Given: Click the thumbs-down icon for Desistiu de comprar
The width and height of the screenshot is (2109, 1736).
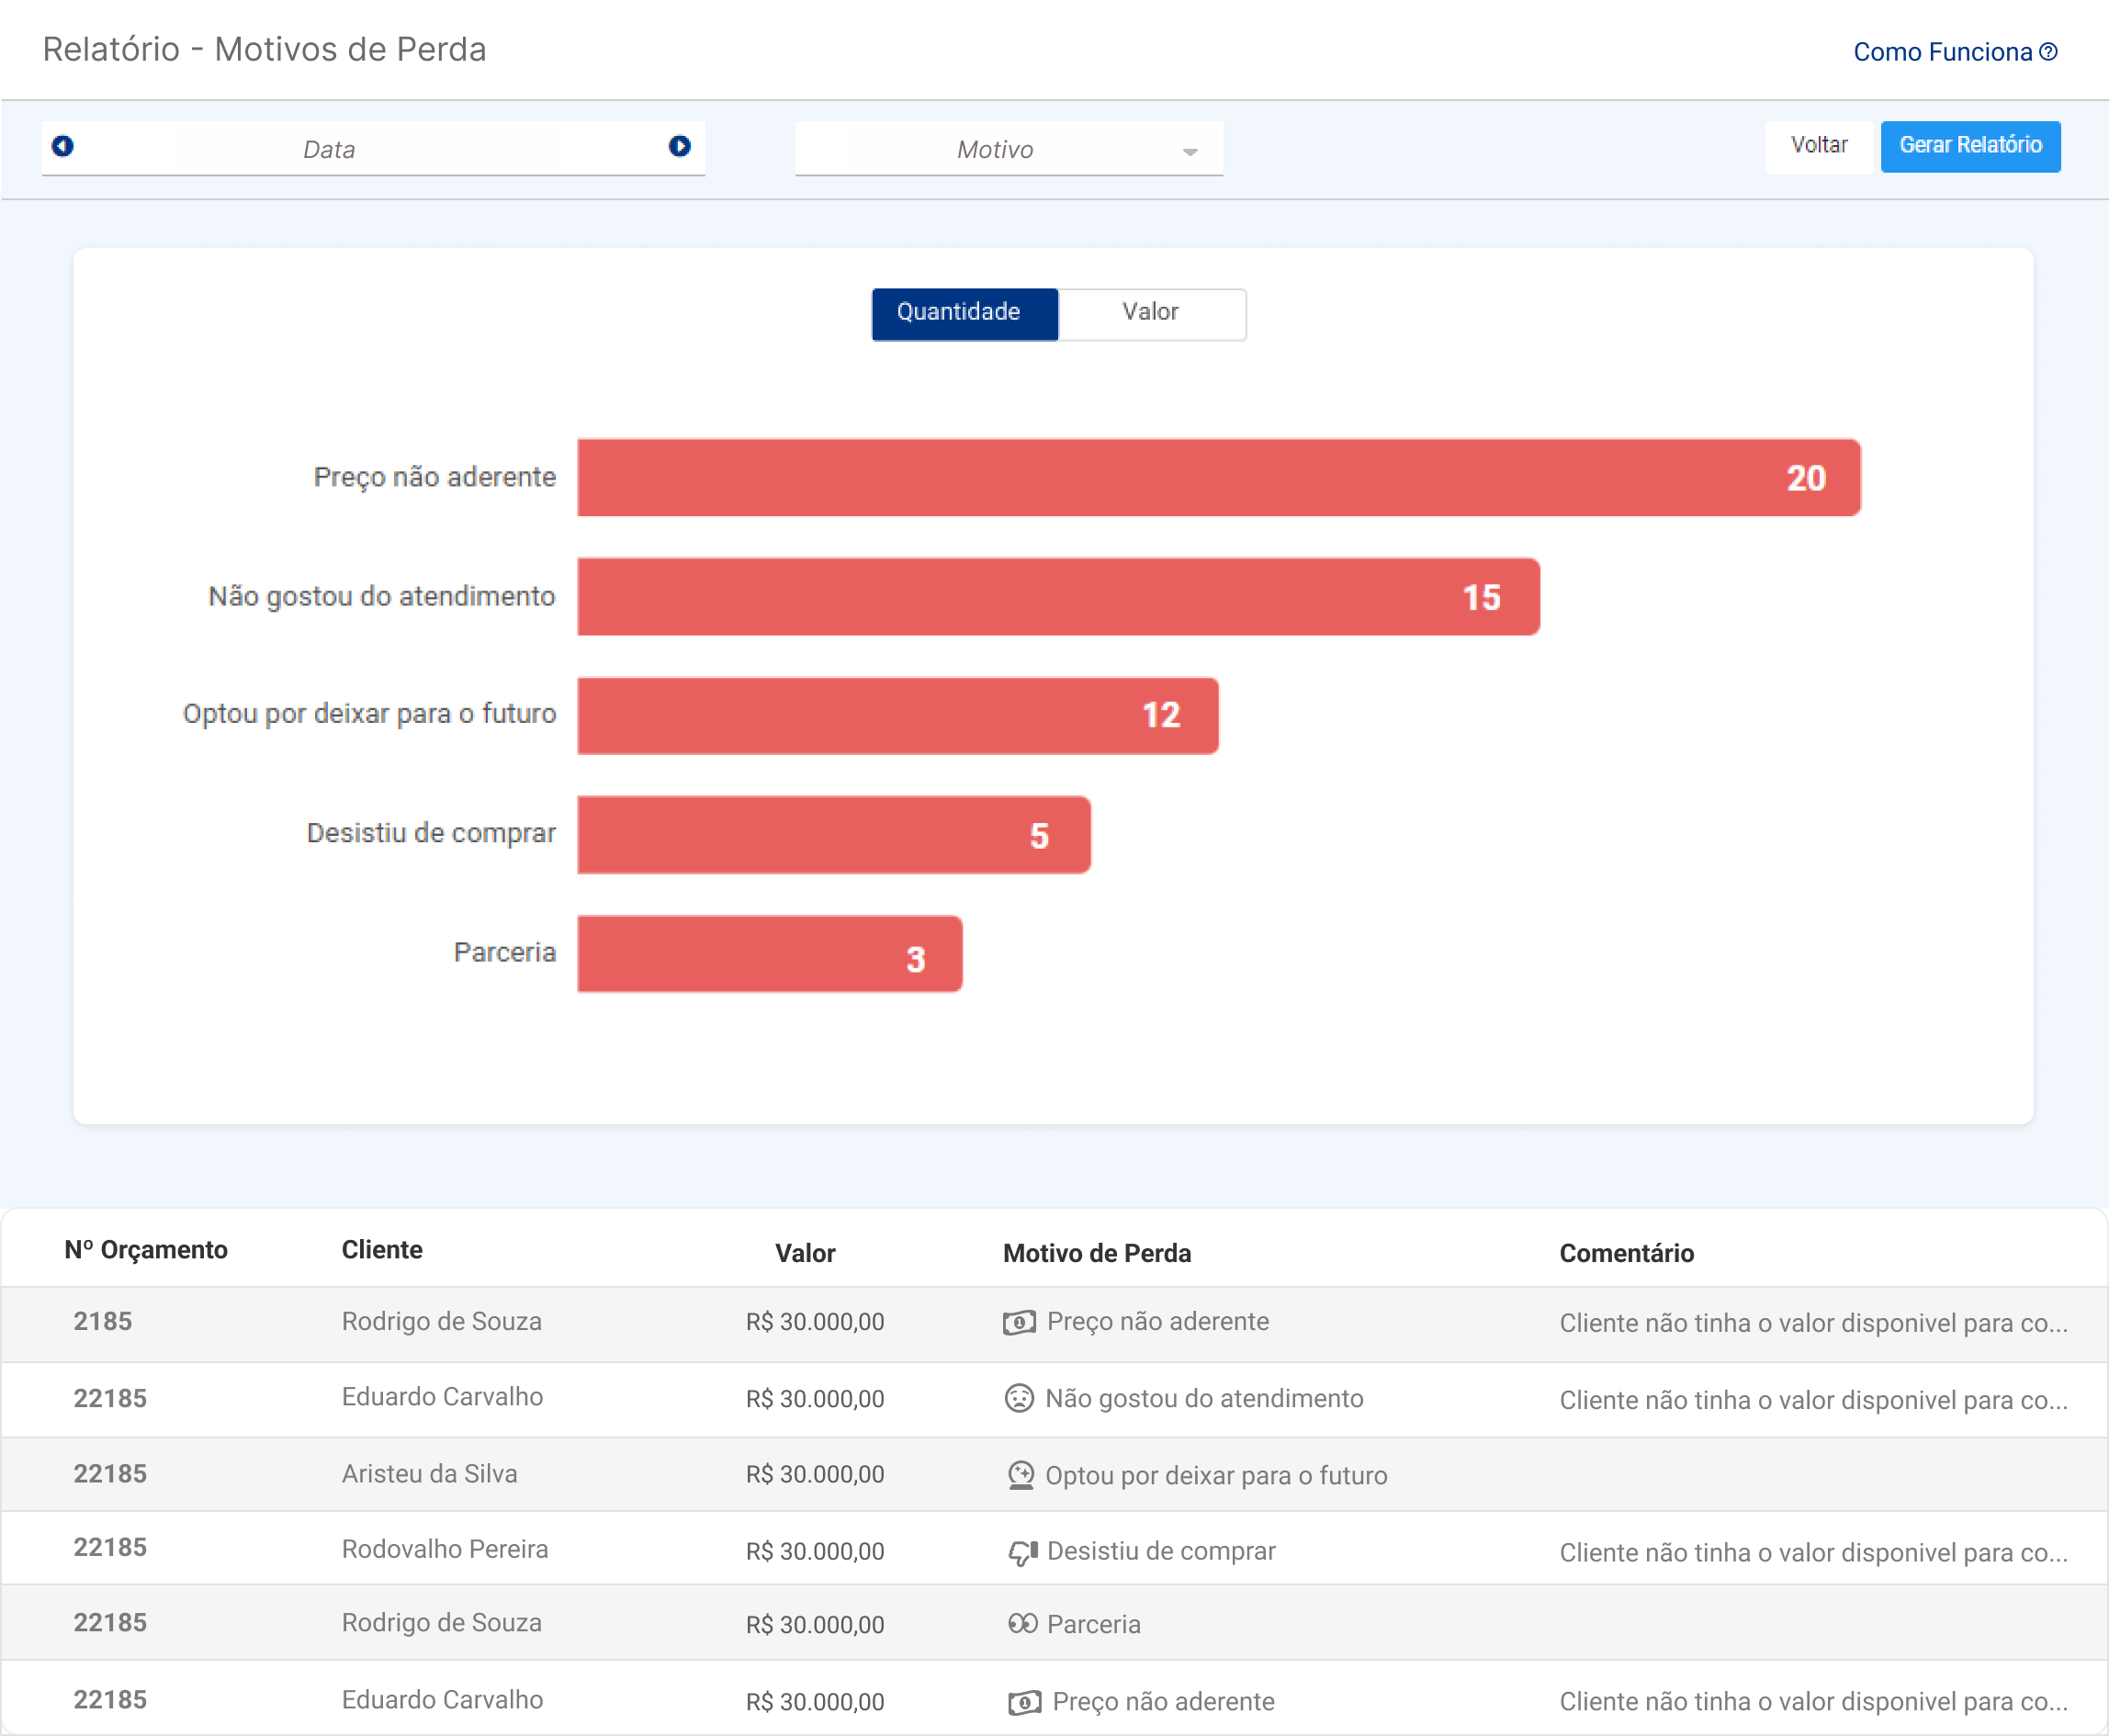Looking at the screenshot, I should (x=1022, y=1552).
